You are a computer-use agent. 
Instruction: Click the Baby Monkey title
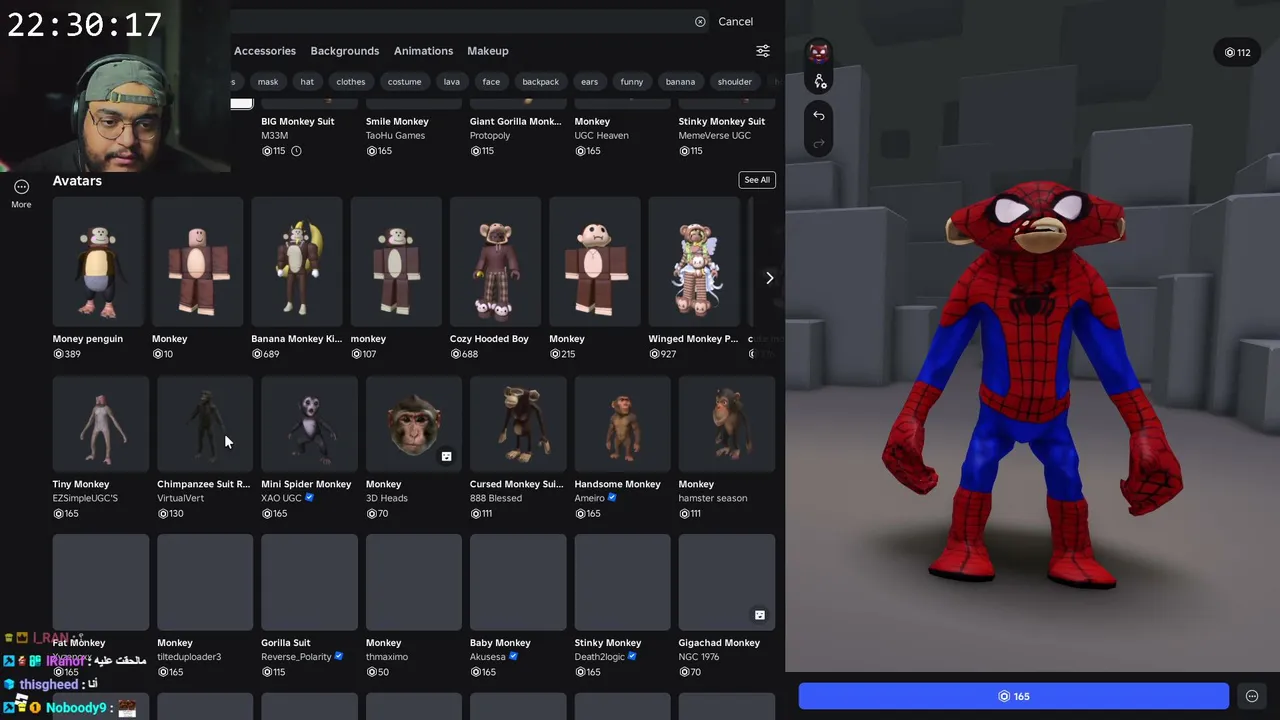pos(500,643)
